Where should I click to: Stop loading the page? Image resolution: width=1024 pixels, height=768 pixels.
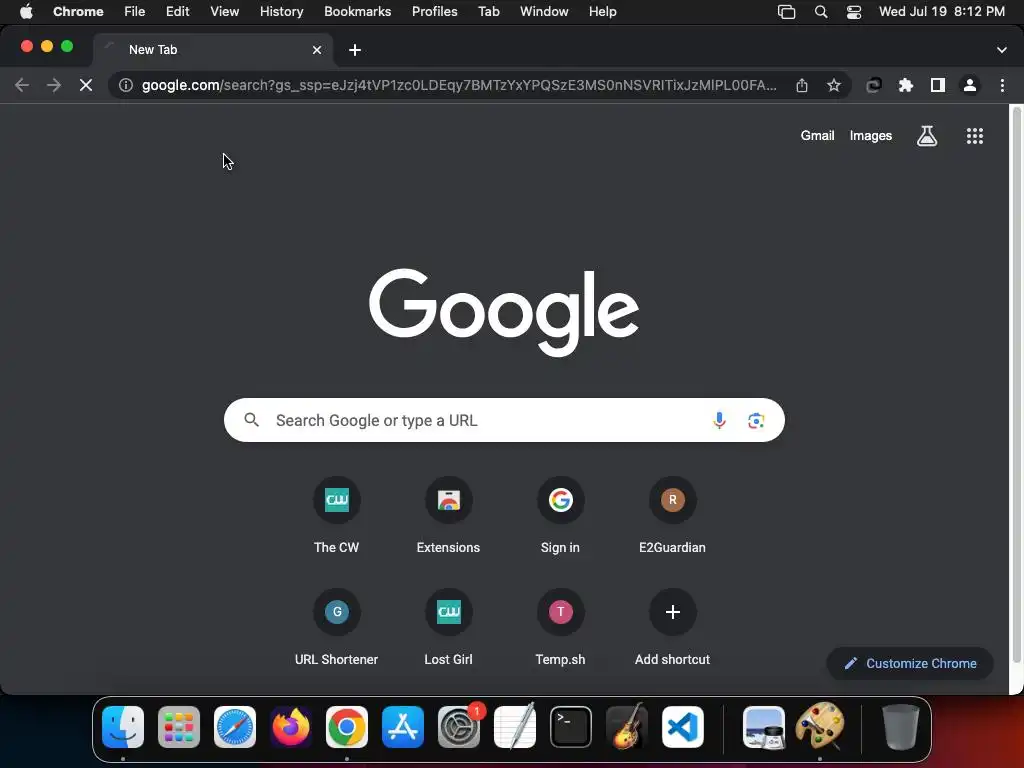86,85
